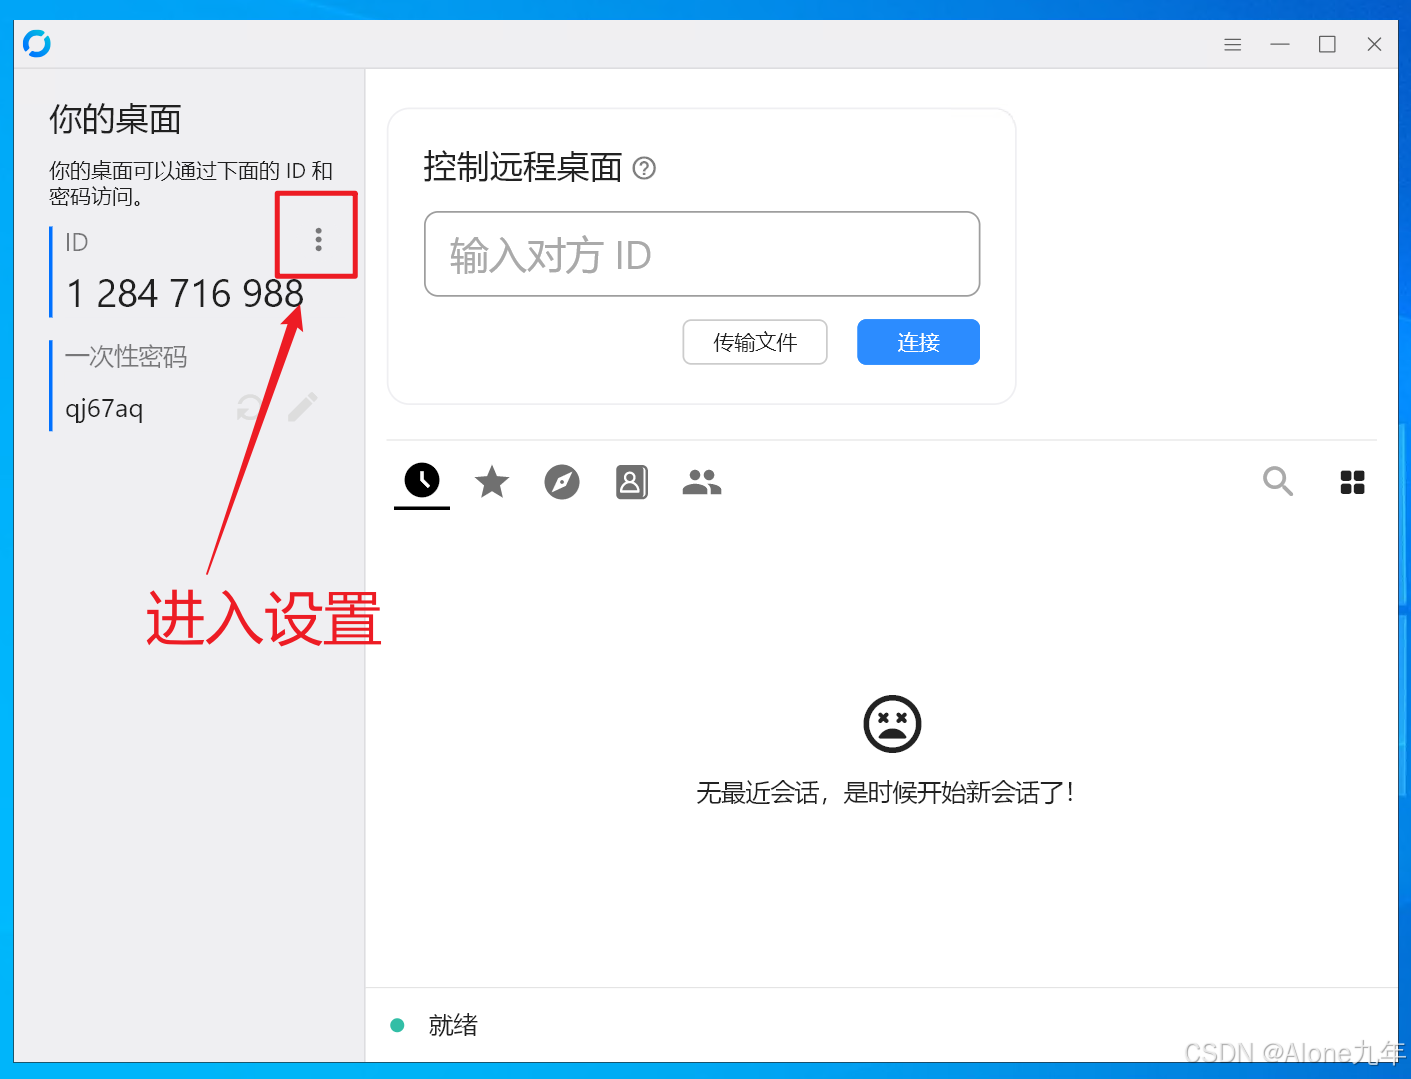The image size is (1411, 1079).
Task: Click the 就绪 status text
Action: click(x=453, y=1025)
